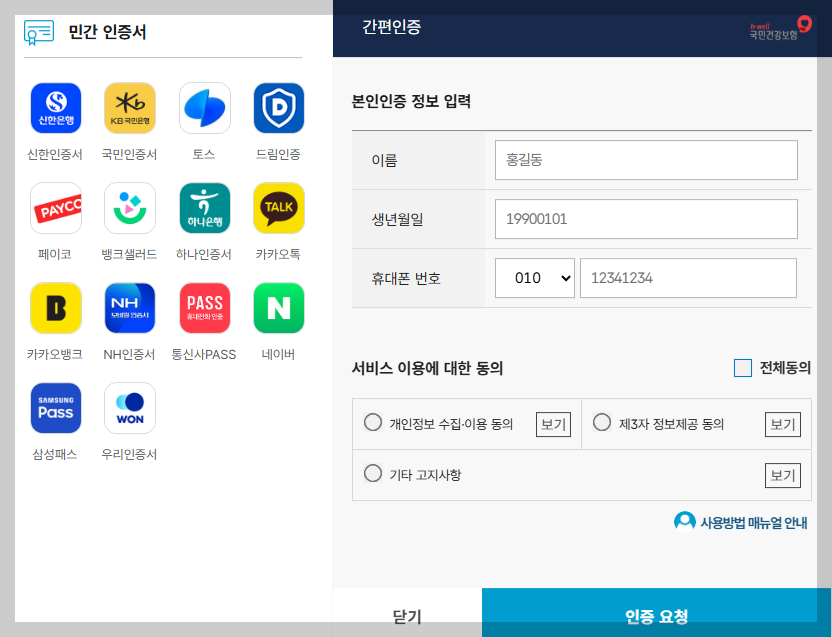The image size is (832, 637).
Task: Choose the KB 국민인증서 icon
Action: pos(130,108)
